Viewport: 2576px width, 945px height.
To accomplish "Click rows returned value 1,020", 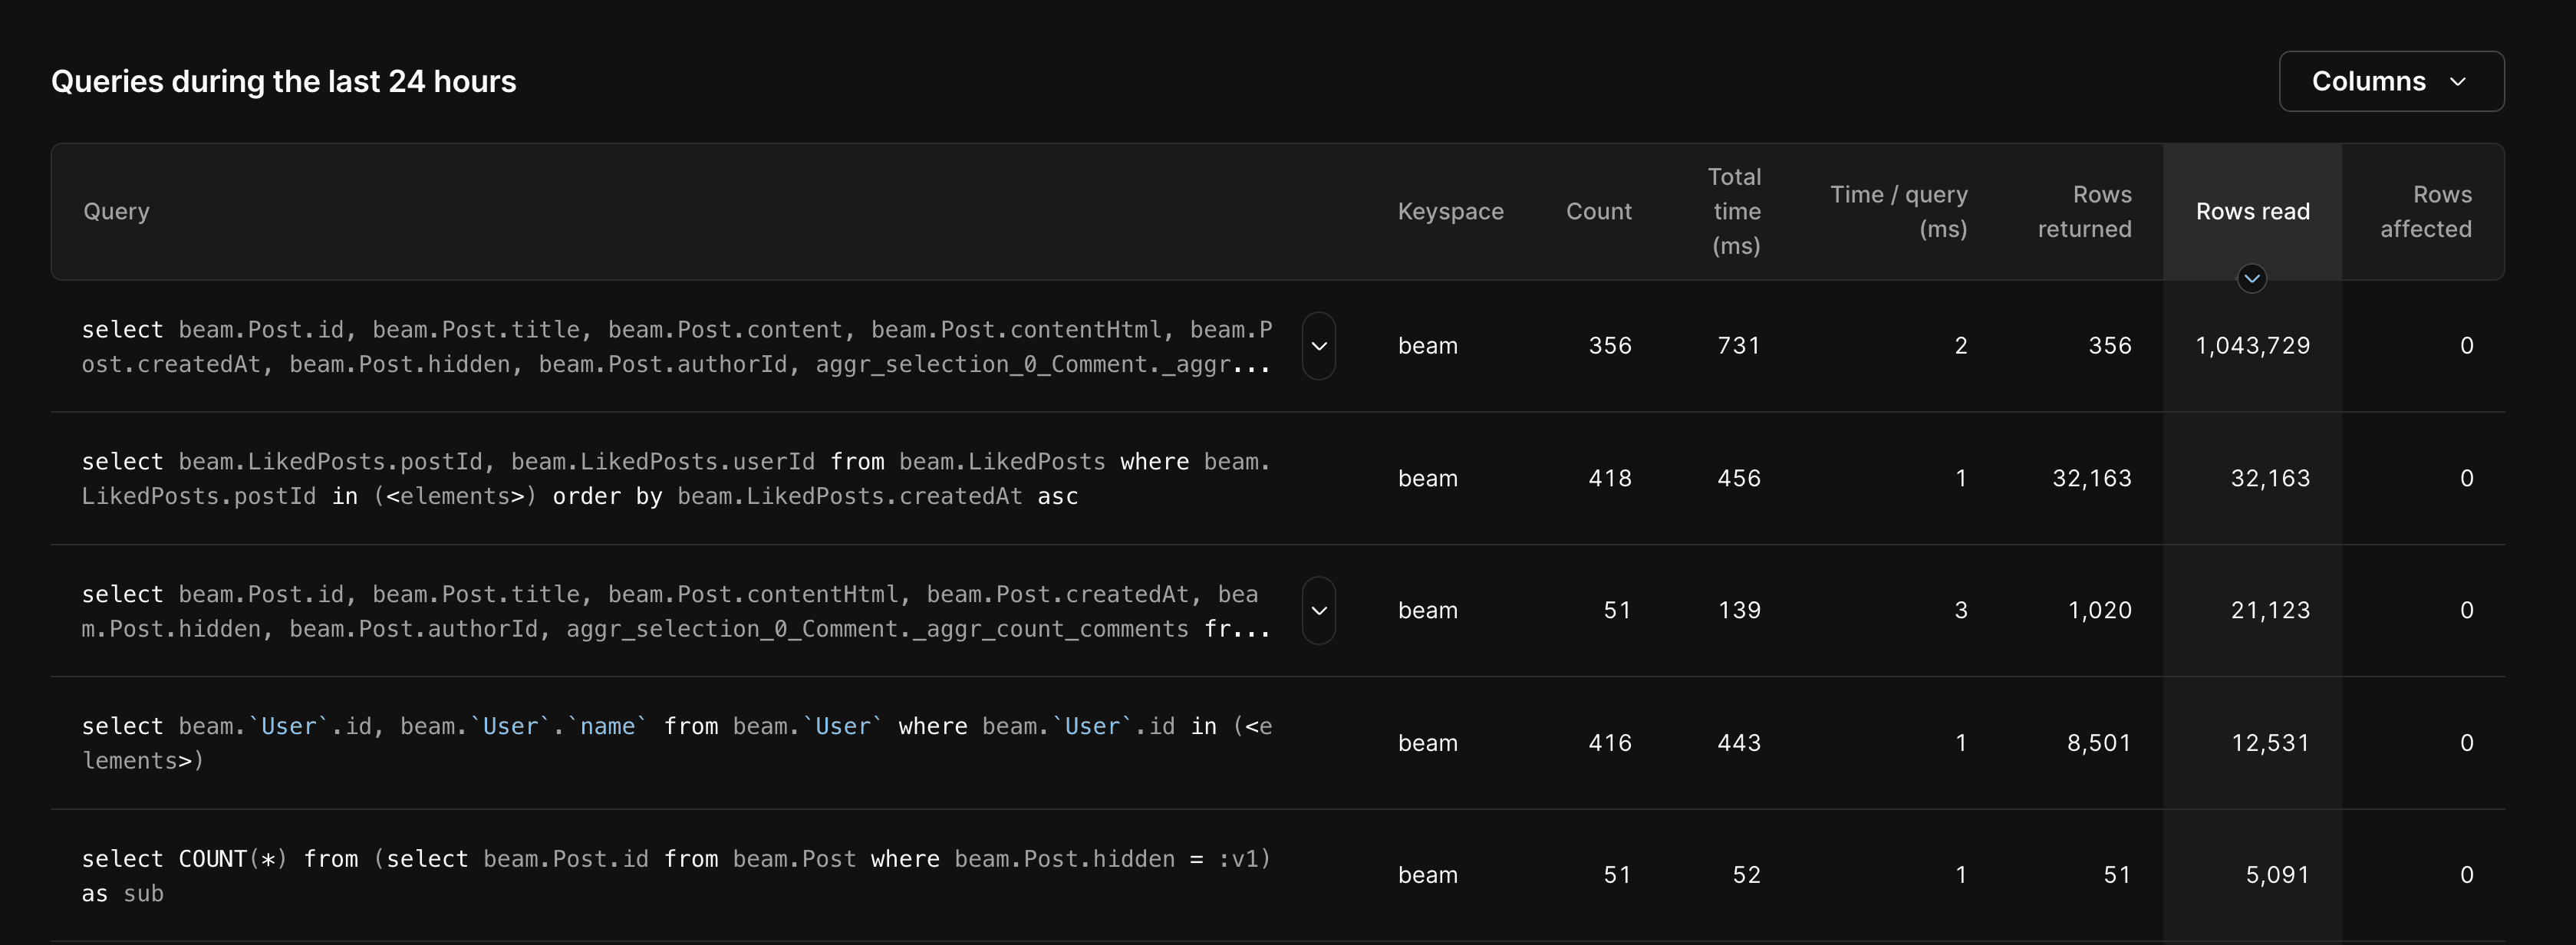I will click(2099, 610).
